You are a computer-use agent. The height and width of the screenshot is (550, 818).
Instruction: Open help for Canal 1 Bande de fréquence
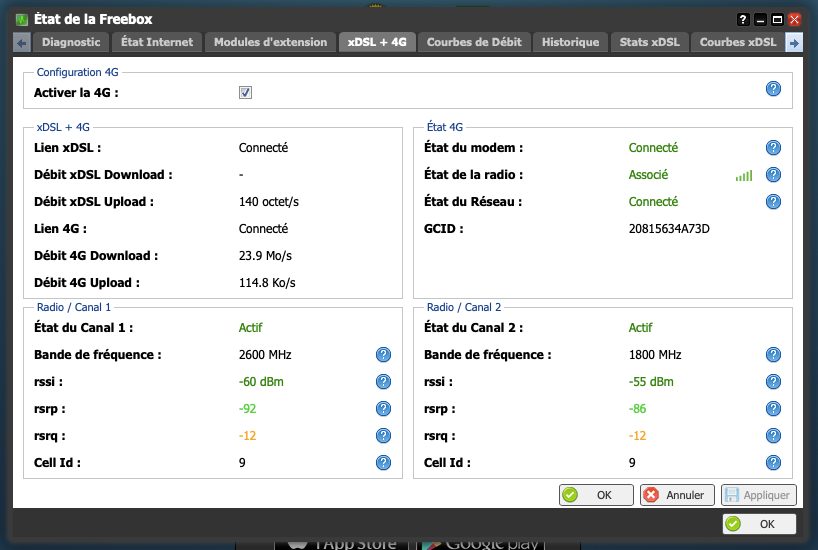pyautogui.click(x=383, y=355)
